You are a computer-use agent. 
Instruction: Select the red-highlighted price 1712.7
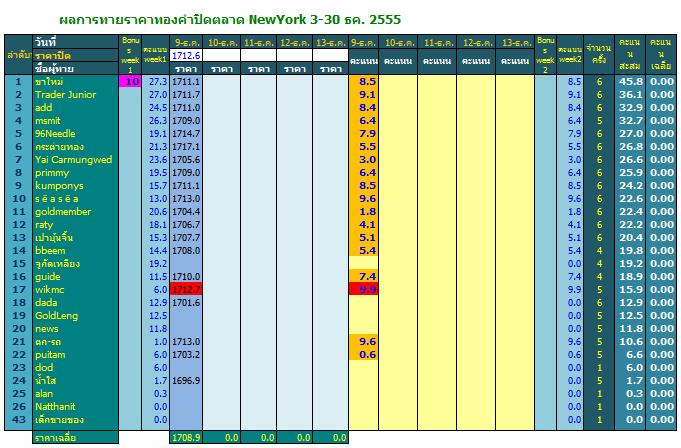pos(186,290)
